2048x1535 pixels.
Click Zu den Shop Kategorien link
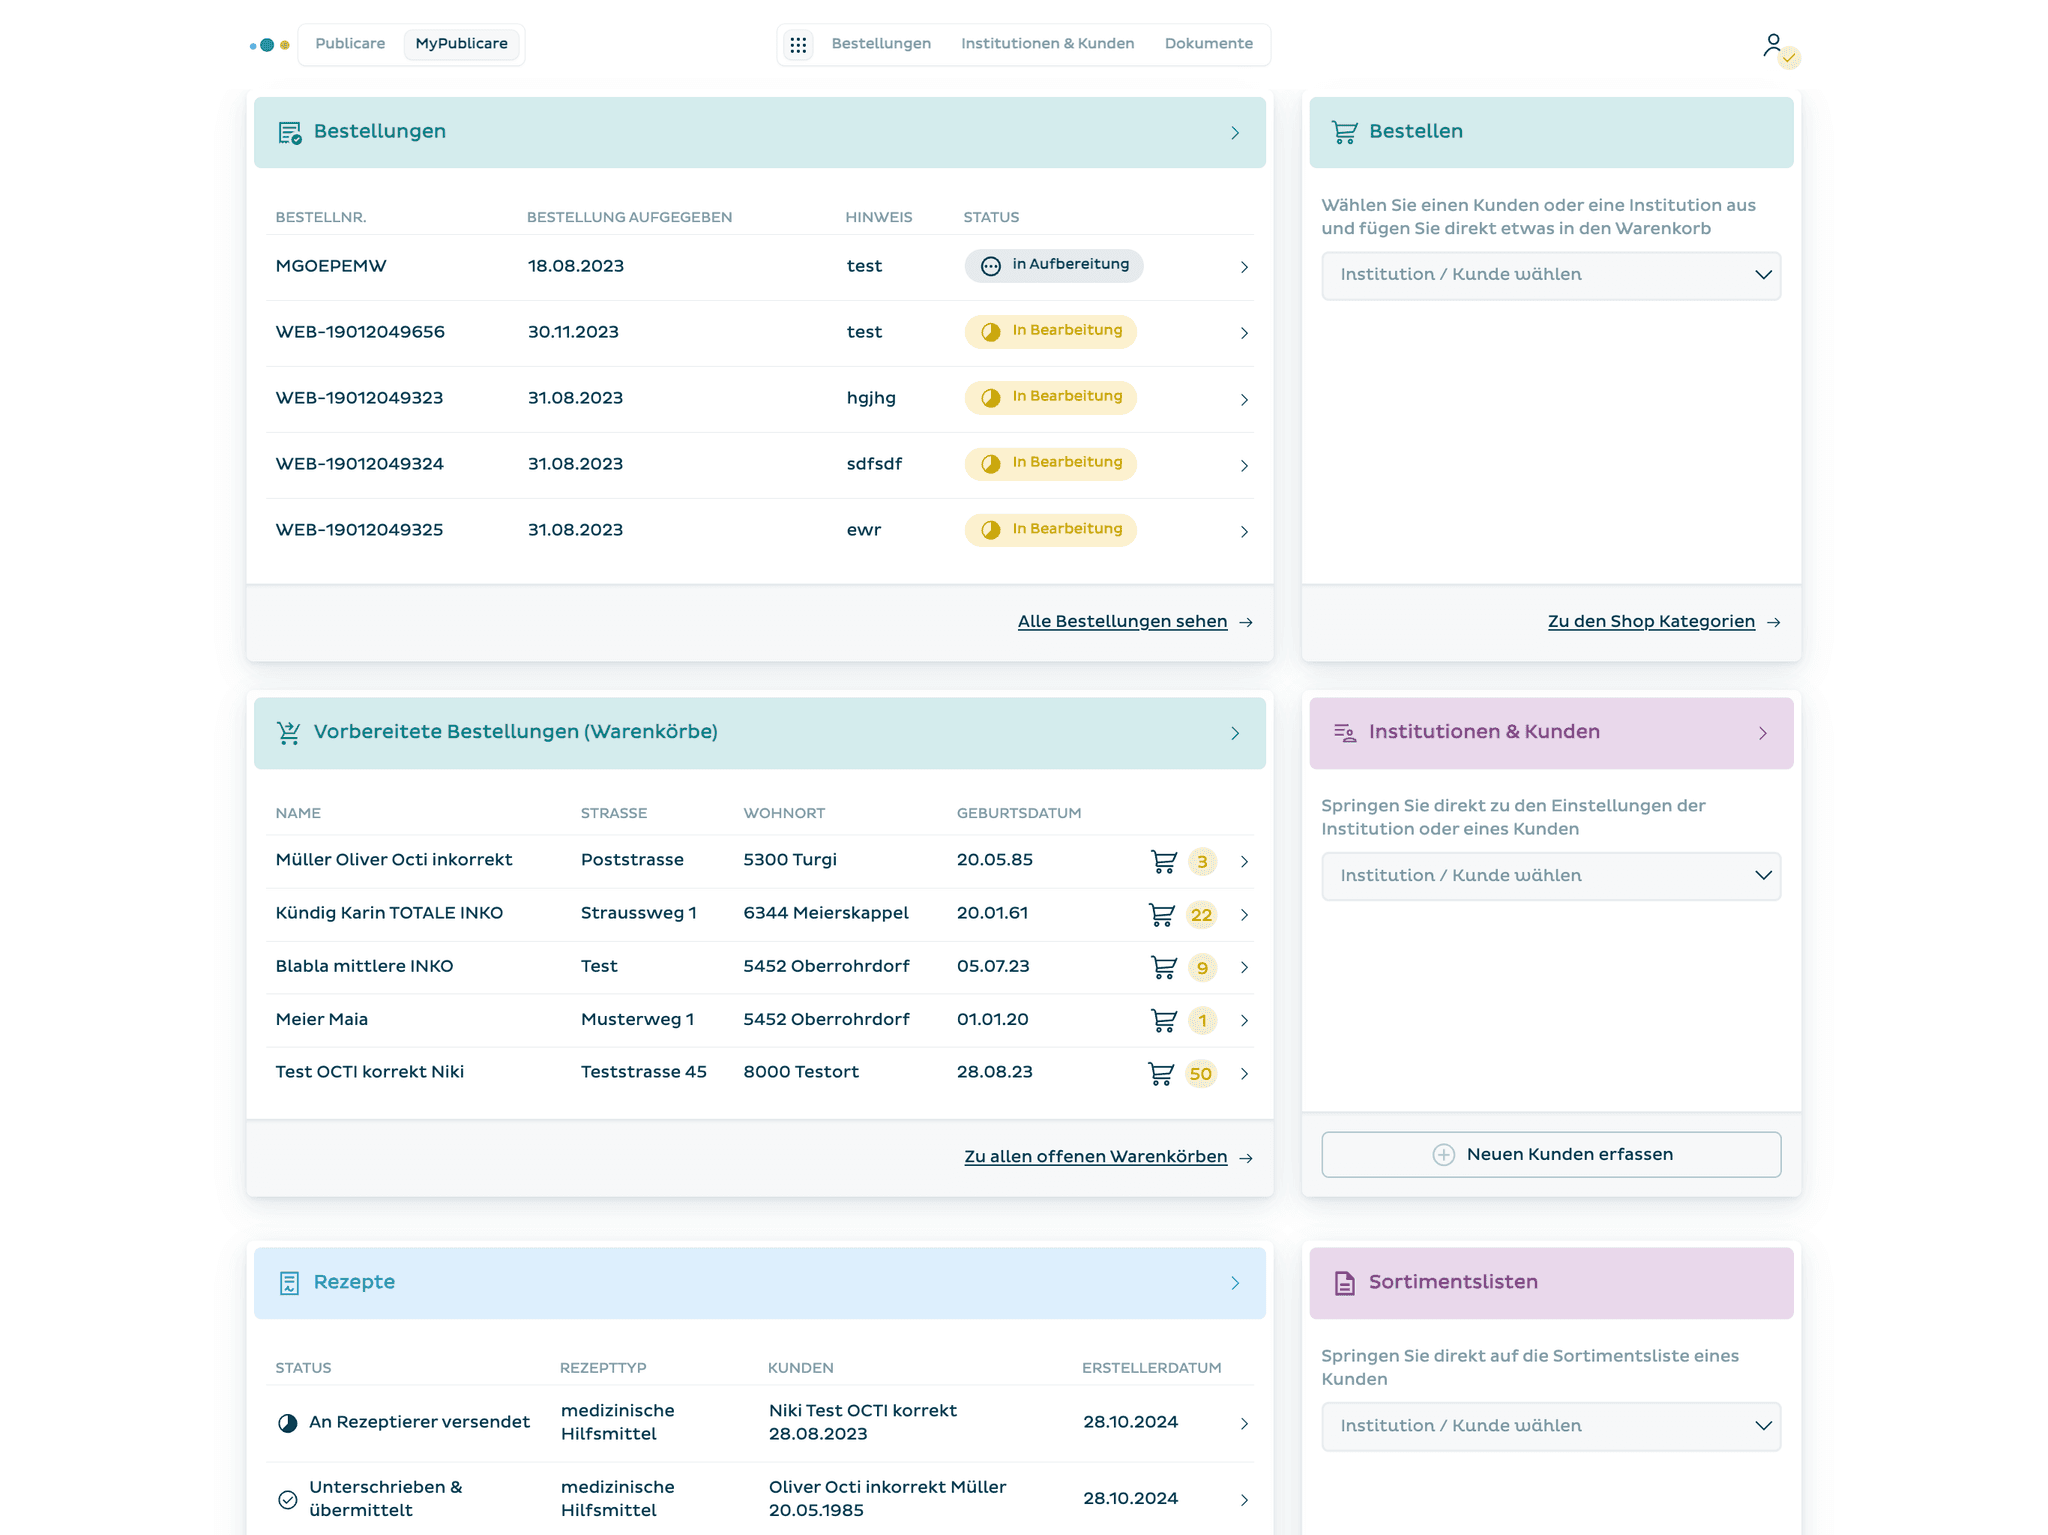tap(1651, 621)
